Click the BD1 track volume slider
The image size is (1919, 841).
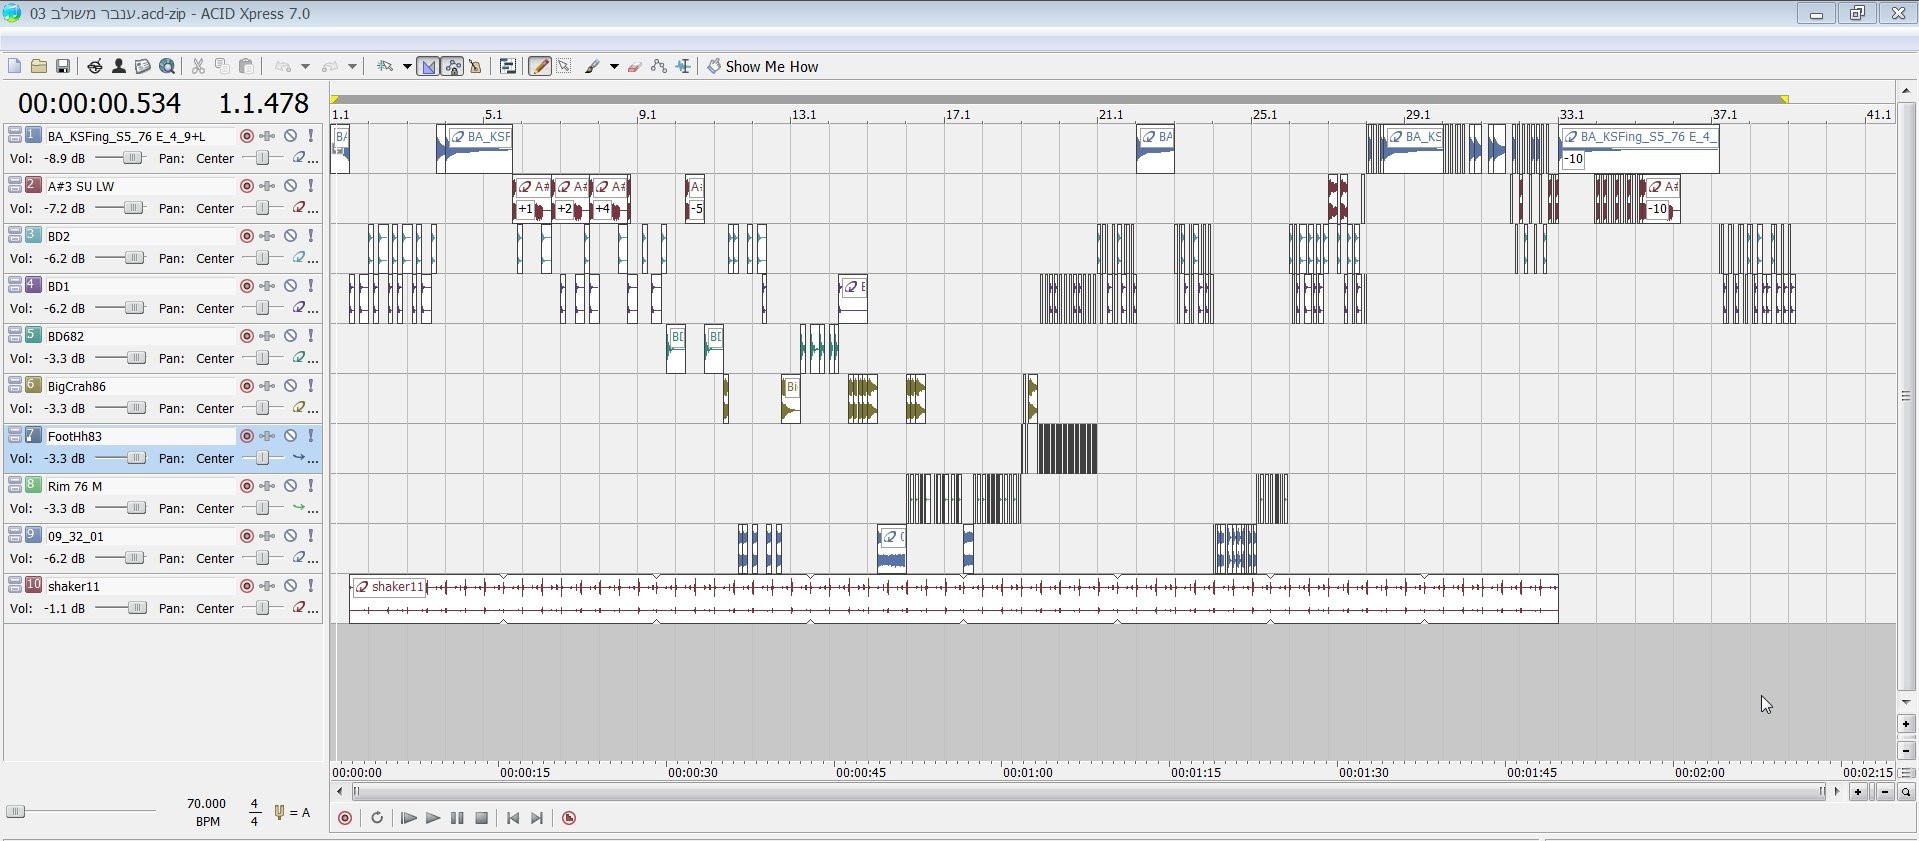click(x=134, y=308)
